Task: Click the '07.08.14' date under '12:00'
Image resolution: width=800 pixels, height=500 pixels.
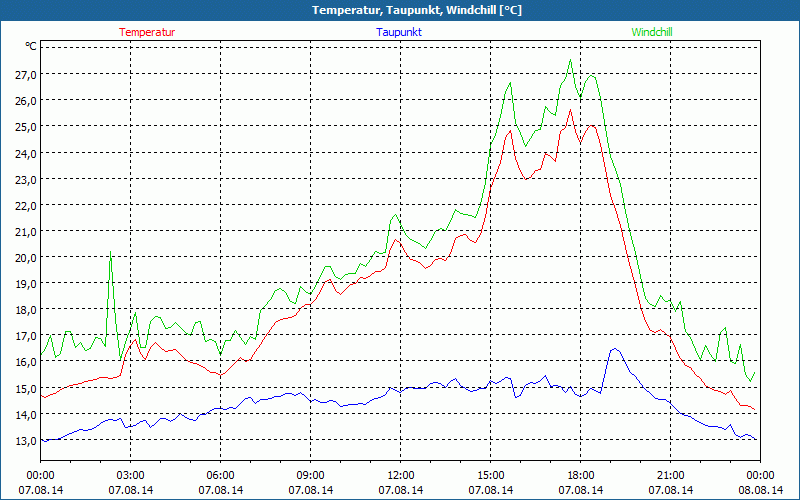Action: (x=401, y=490)
